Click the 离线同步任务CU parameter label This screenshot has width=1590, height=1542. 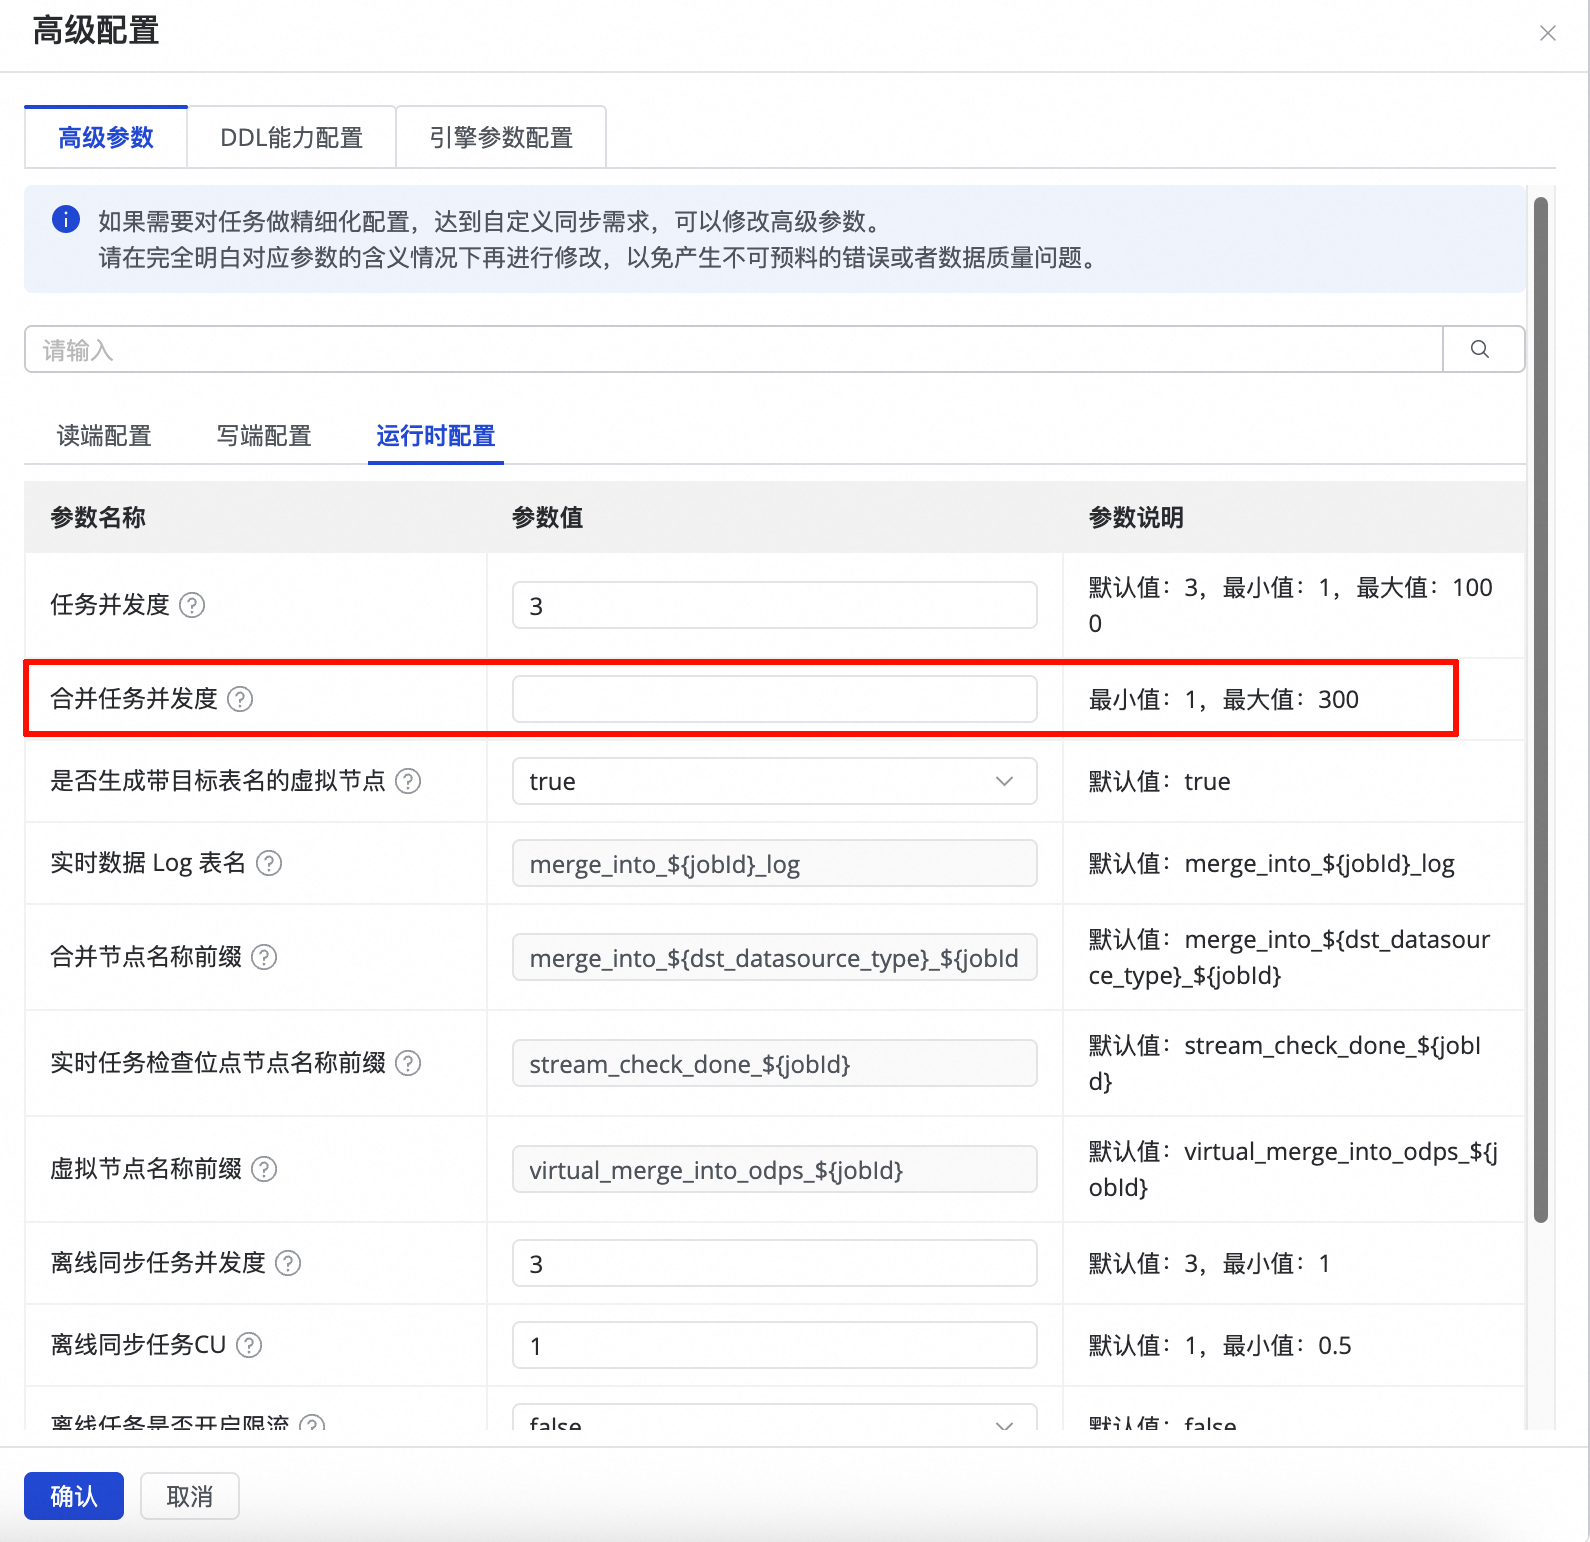[x=138, y=1345]
